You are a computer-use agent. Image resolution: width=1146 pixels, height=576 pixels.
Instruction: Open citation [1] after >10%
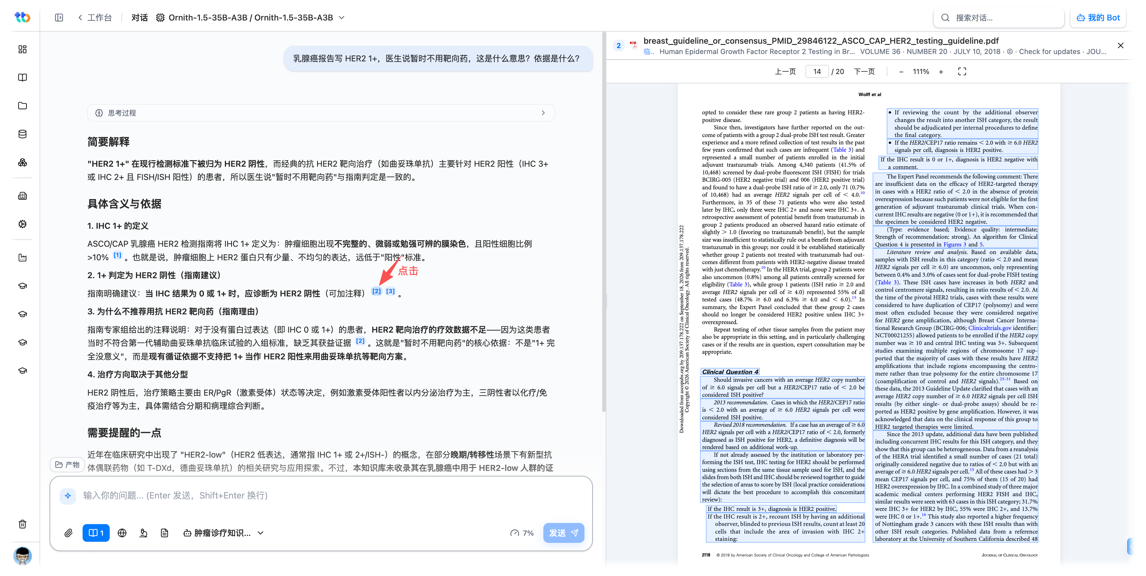117,256
